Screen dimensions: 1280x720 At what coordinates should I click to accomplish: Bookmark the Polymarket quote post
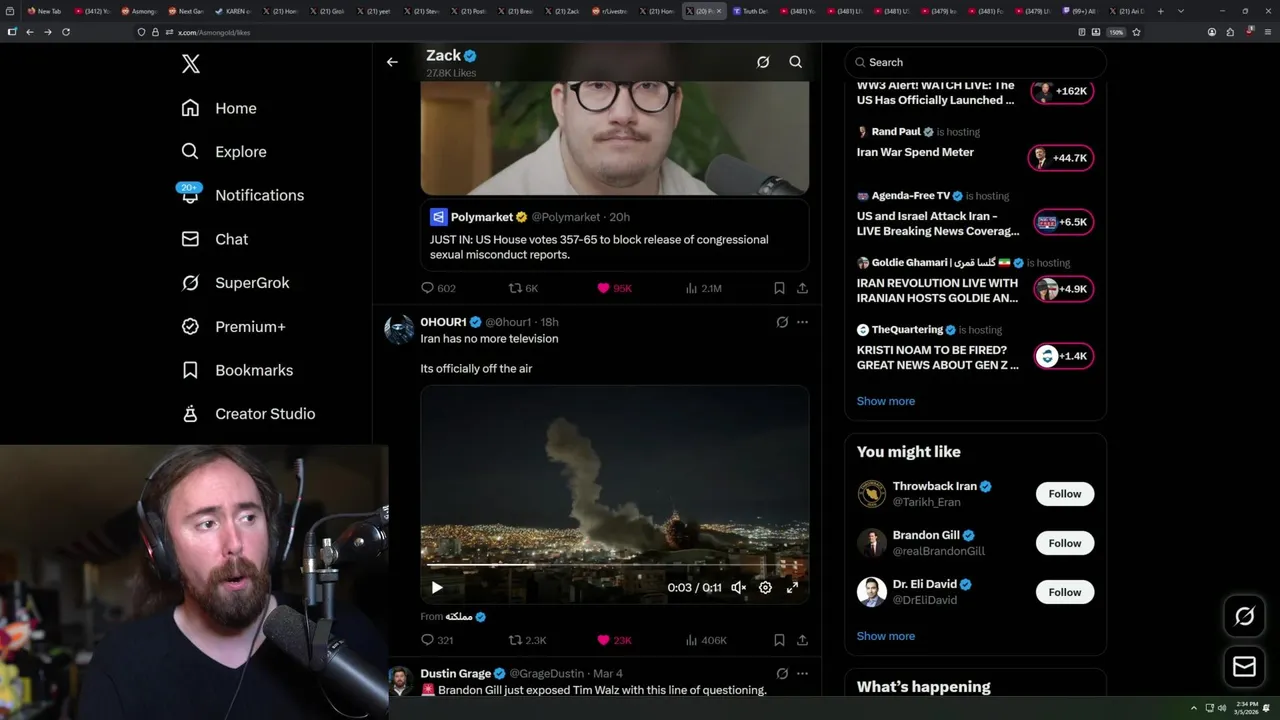tap(779, 288)
